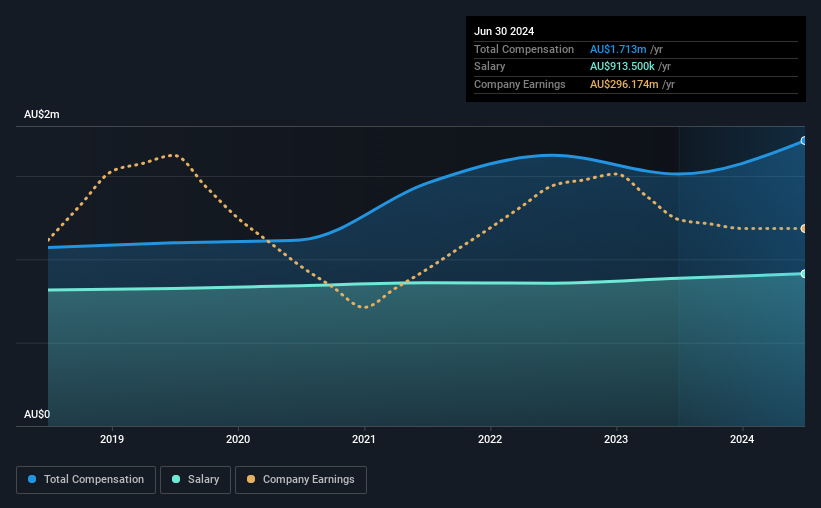Click the 2022 x-axis label
Viewport: 821px width, 508px height.
coord(490,439)
